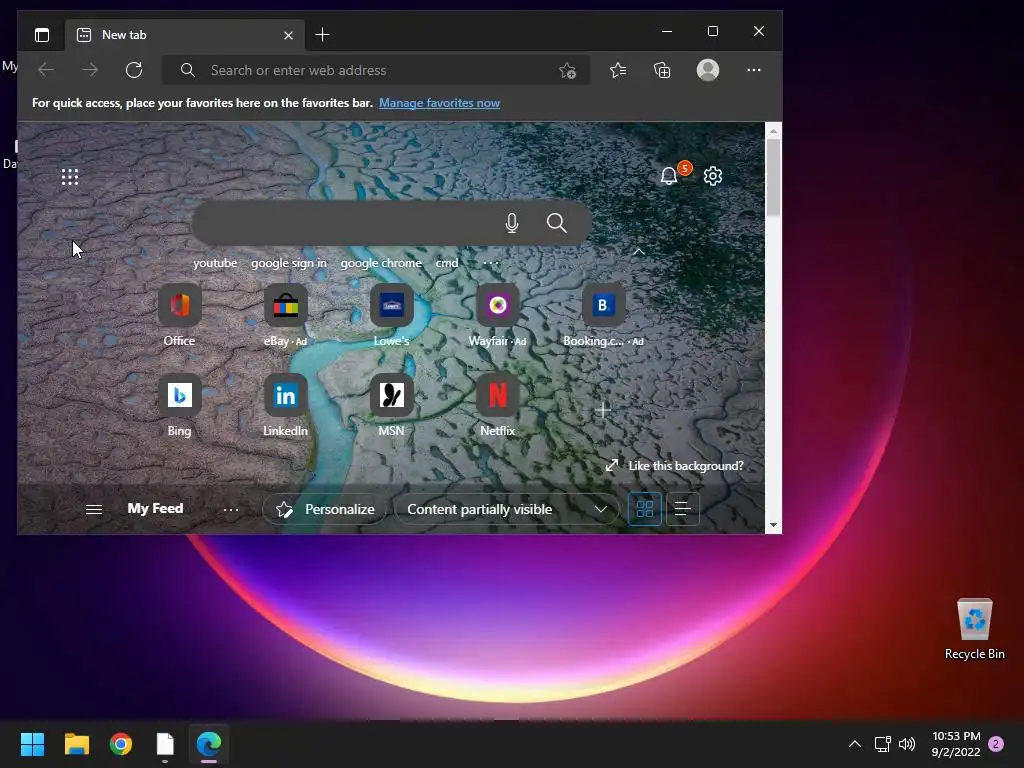Open the LinkedIn quick link
Image resolution: width=1024 pixels, height=768 pixels.
point(285,406)
